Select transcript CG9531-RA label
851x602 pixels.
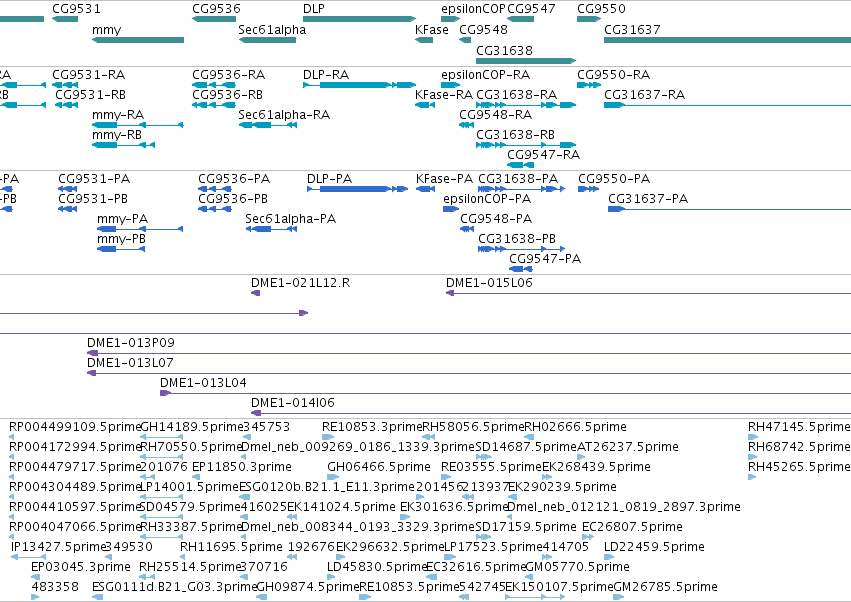click(88, 74)
